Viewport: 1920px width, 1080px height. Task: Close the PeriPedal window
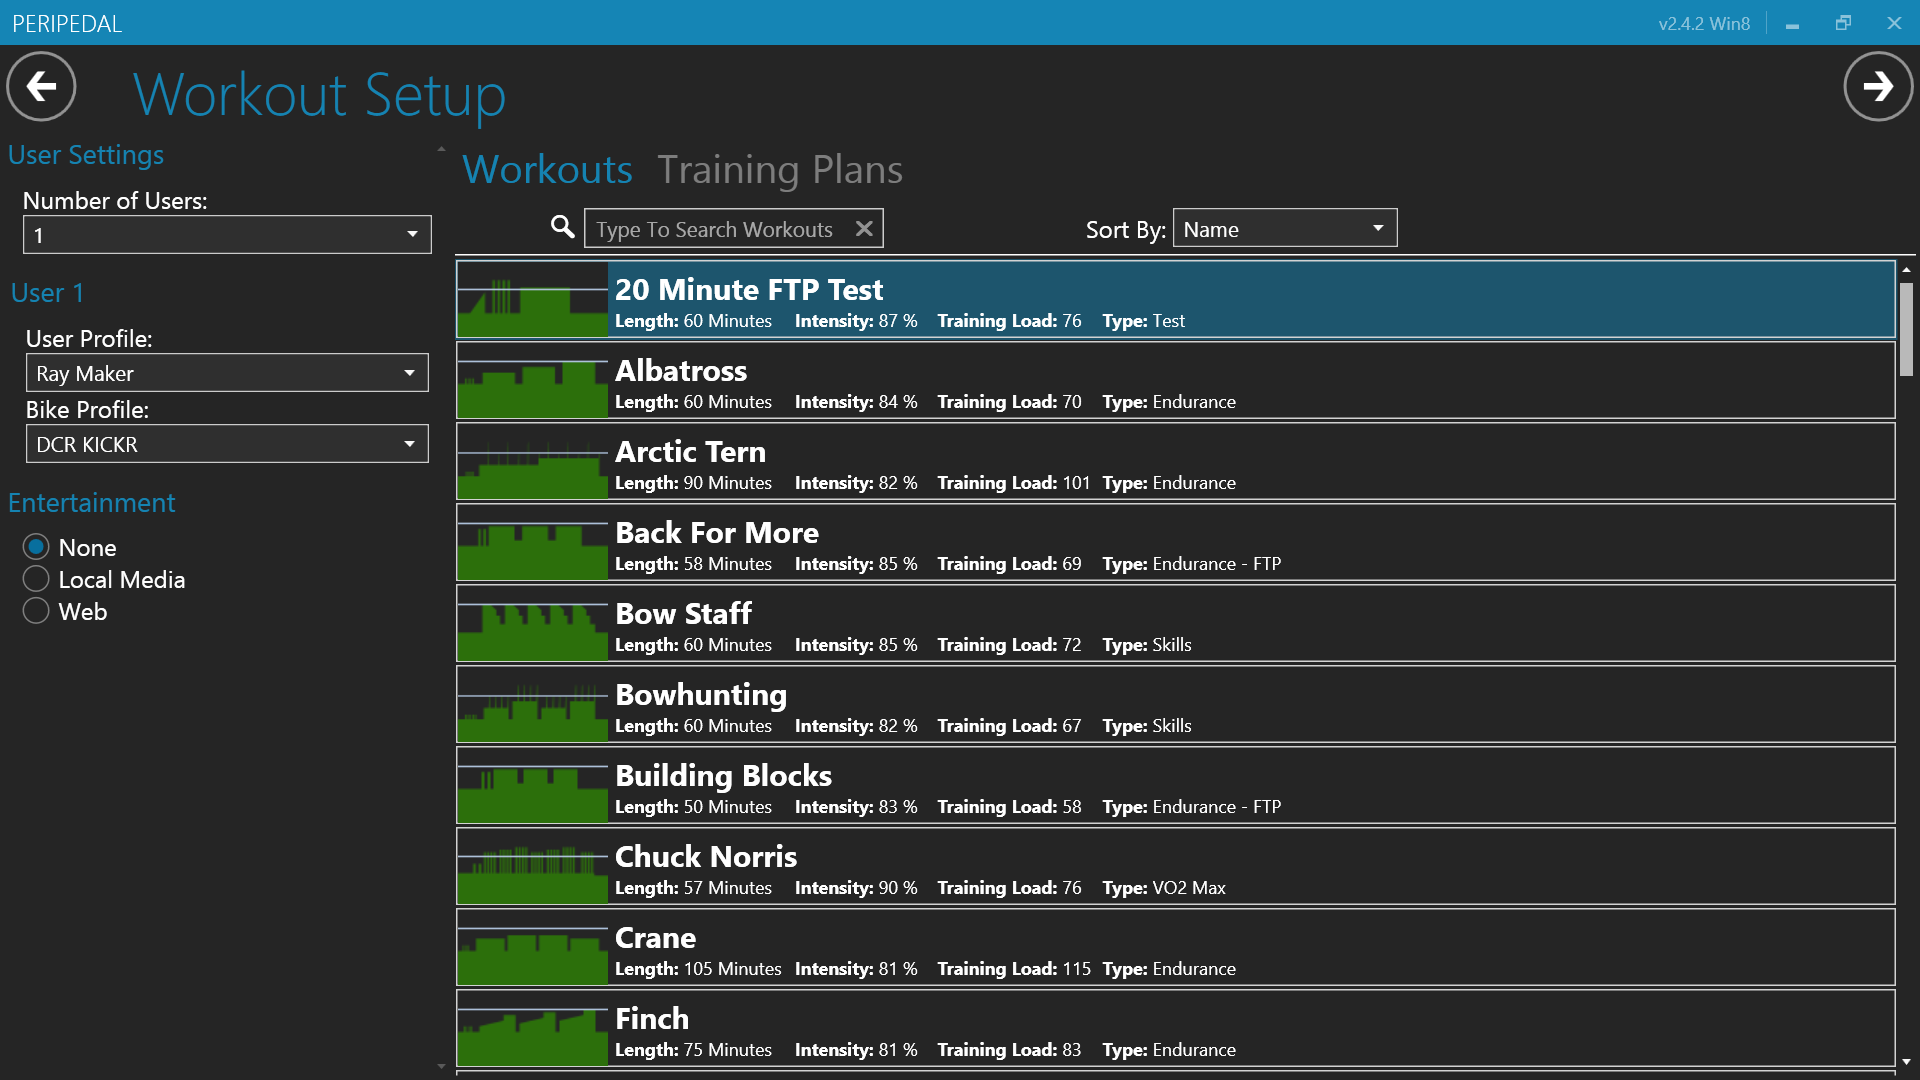point(1894,23)
